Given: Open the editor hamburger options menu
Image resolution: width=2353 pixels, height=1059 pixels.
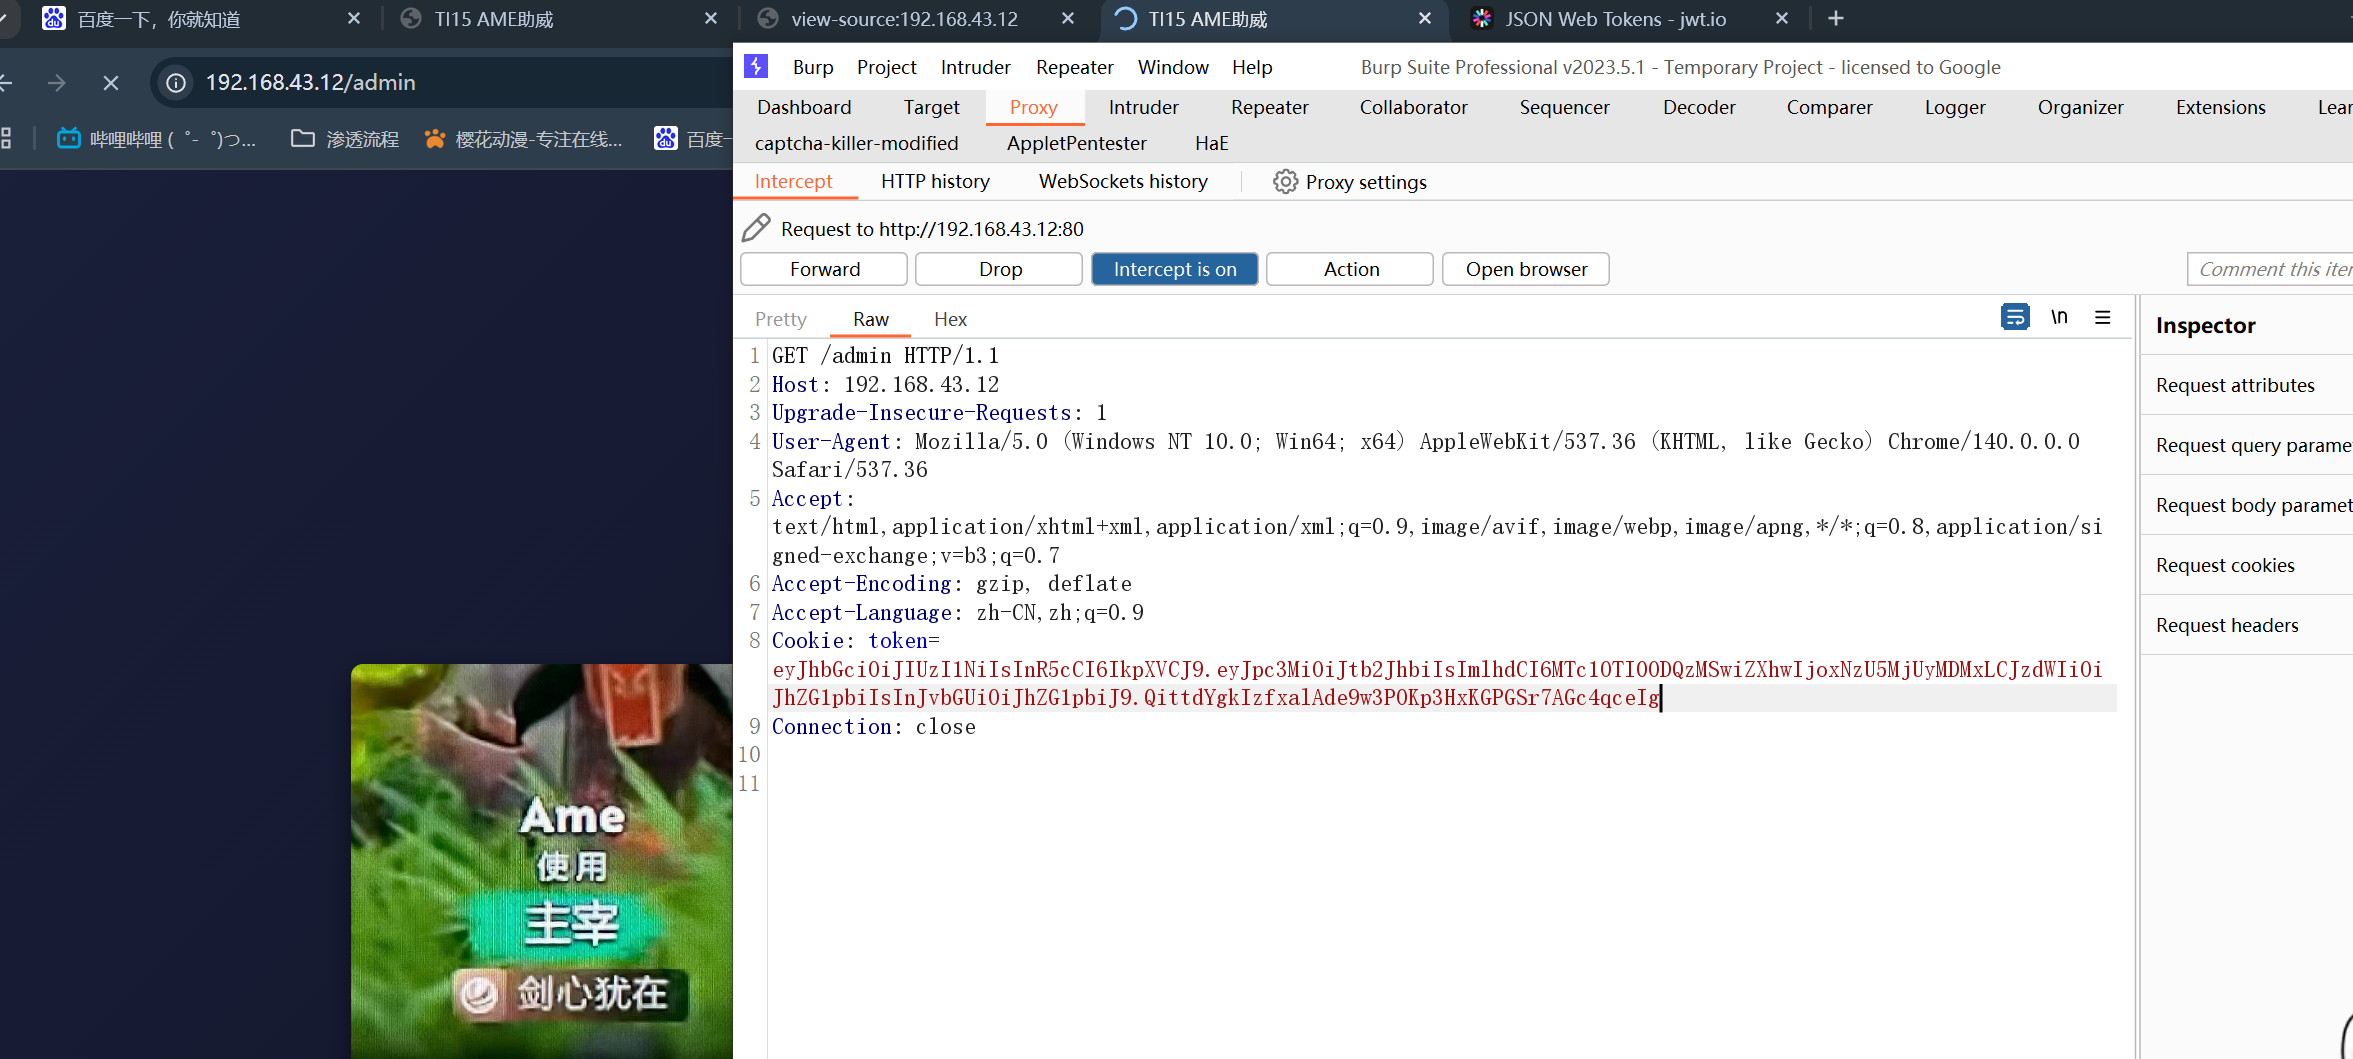Looking at the screenshot, I should pyautogui.click(x=2103, y=317).
